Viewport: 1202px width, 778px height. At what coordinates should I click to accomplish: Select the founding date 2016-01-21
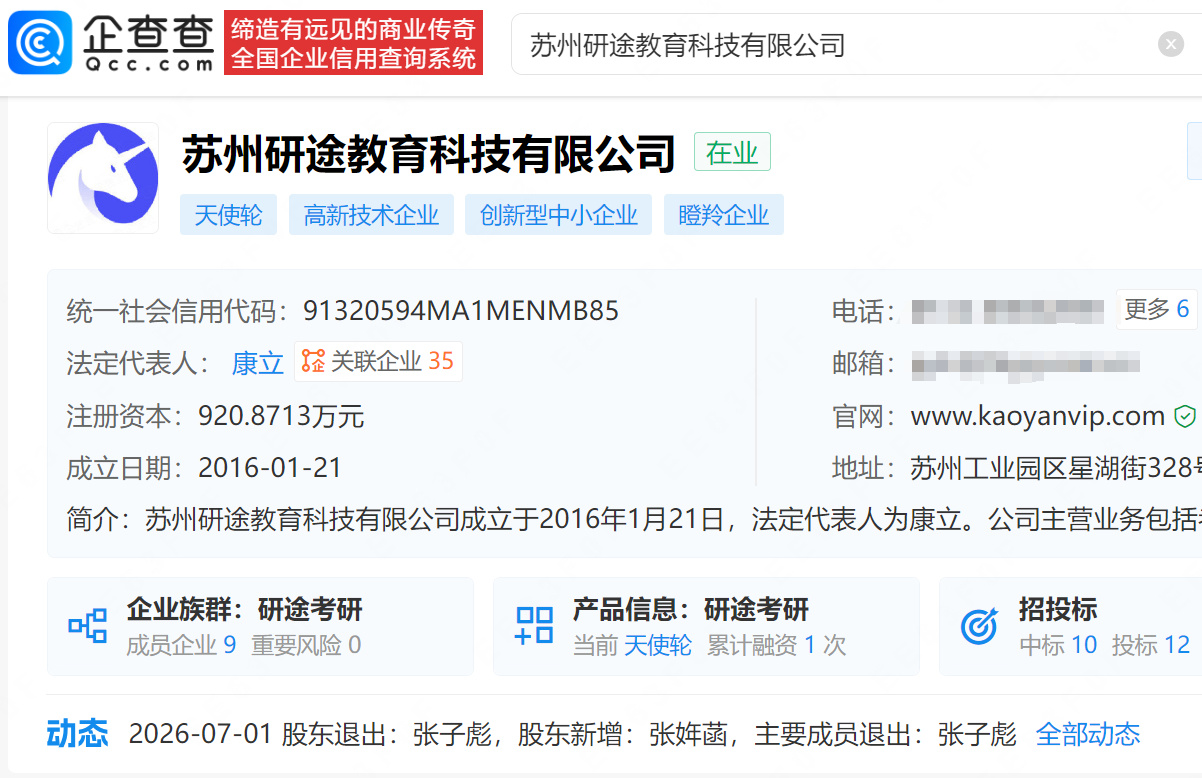[x=270, y=467]
